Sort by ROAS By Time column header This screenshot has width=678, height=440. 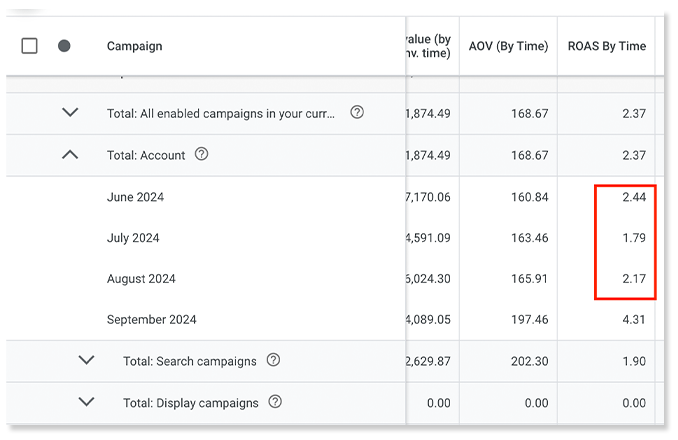point(606,46)
